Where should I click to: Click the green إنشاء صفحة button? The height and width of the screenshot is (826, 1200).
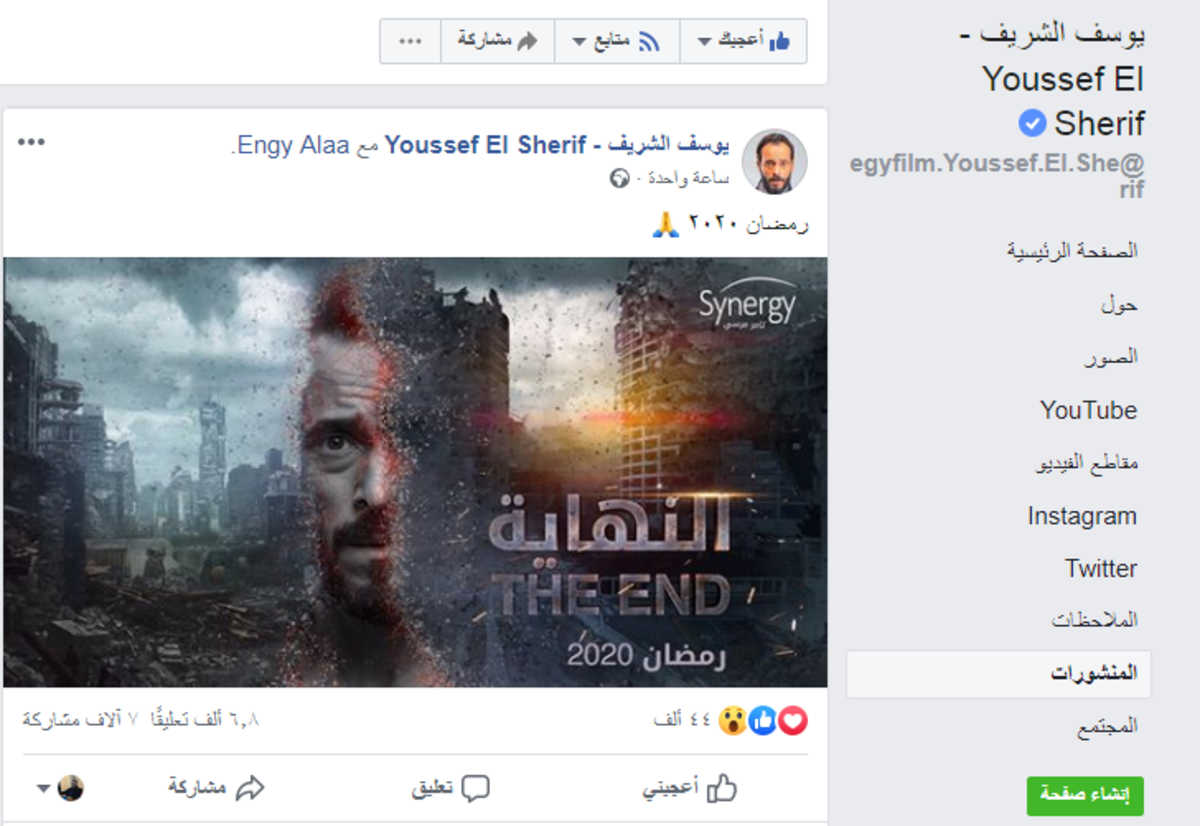click(x=1085, y=795)
